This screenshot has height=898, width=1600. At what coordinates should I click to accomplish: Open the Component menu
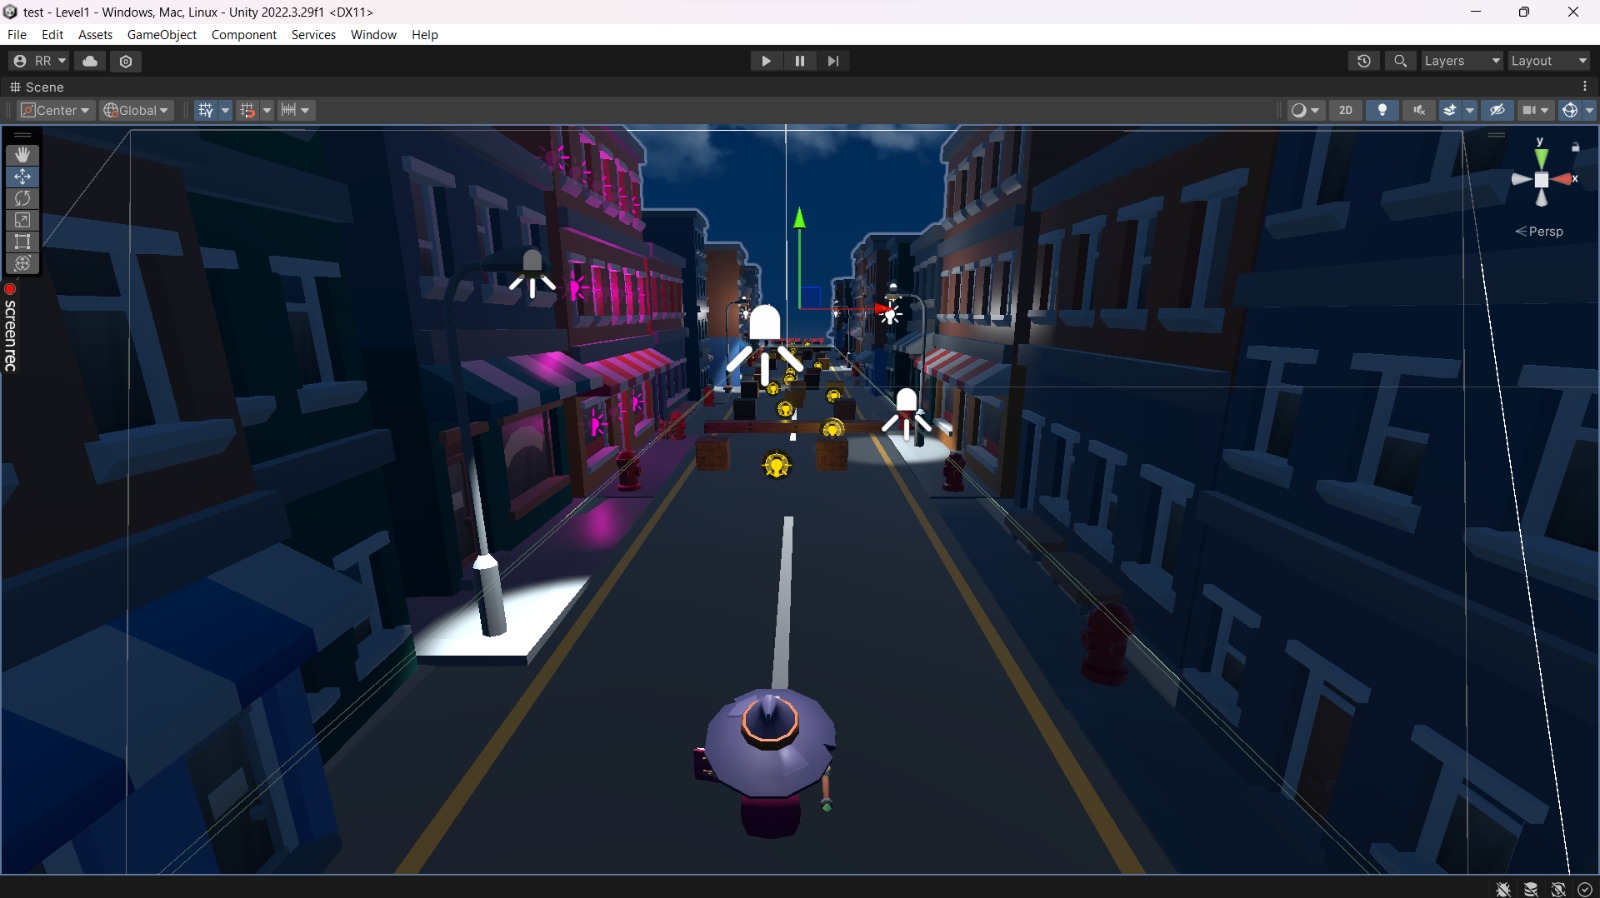click(244, 34)
